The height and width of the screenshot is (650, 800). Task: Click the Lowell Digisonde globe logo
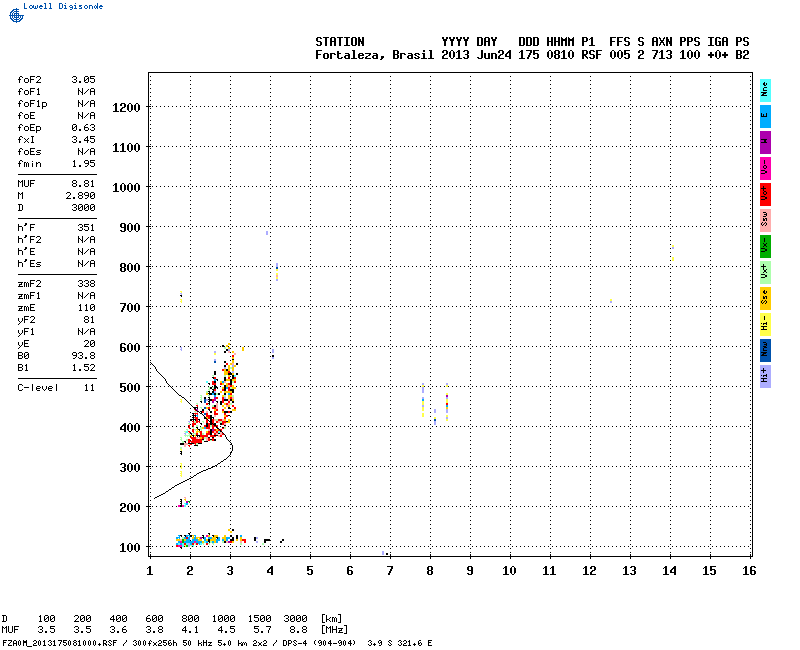click(16, 15)
